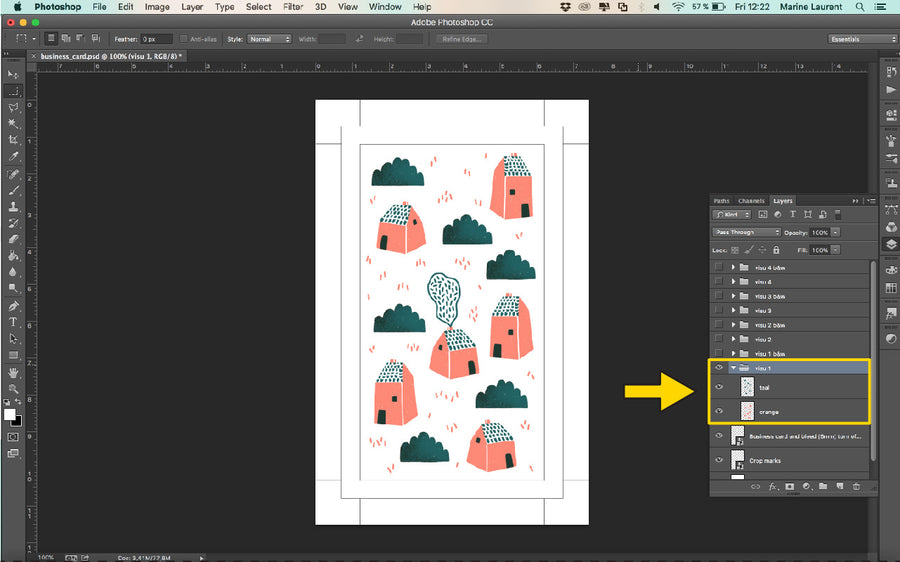
Task: Select the Magic Wand tool
Action: click(x=13, y=123)
